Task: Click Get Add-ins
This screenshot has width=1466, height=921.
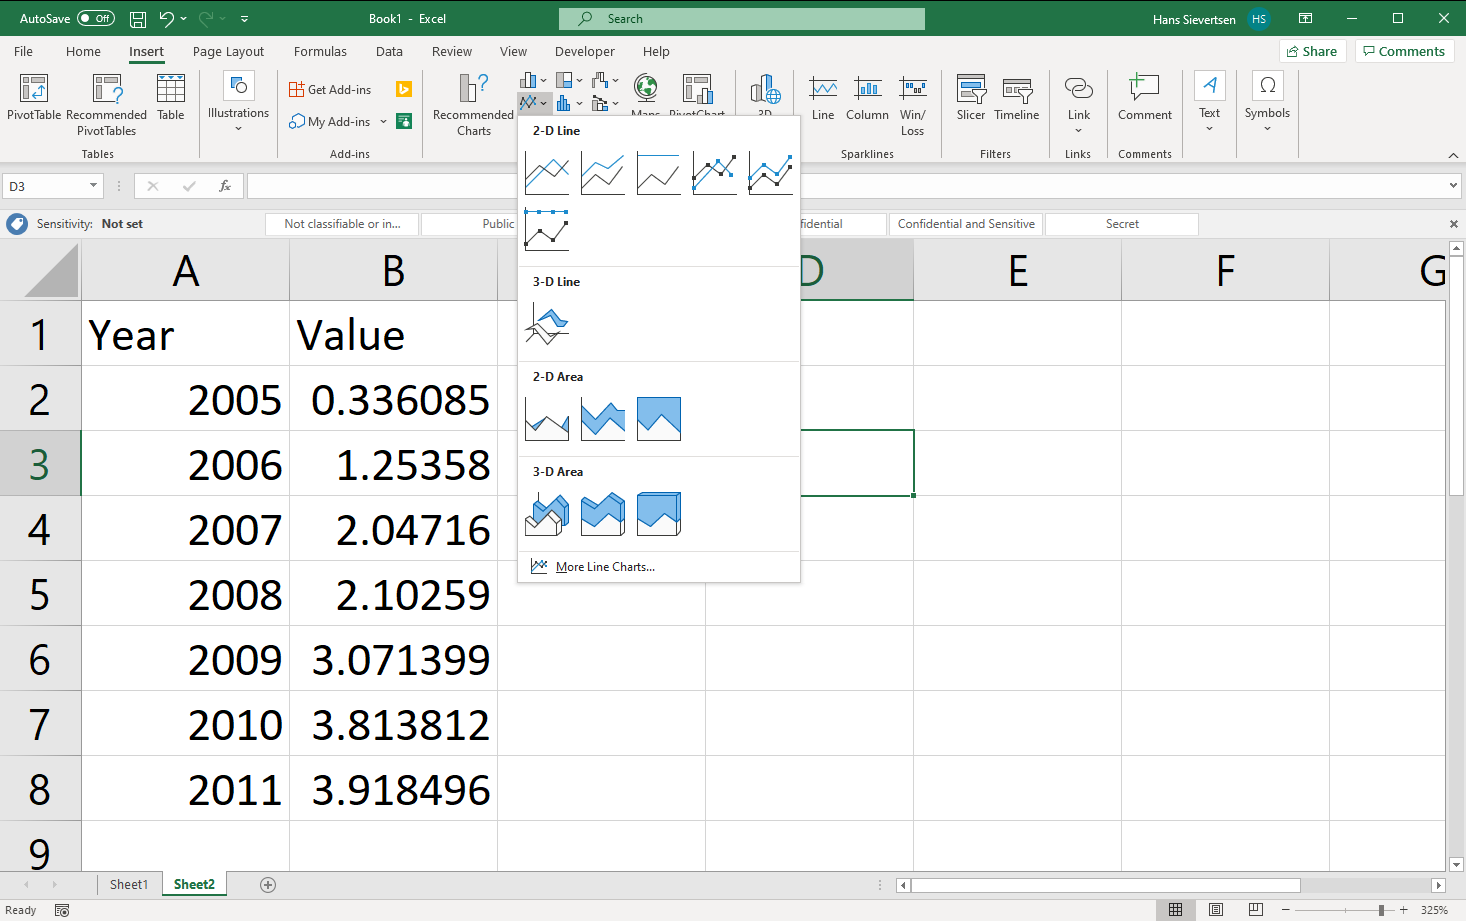Action: coord(330,90)
